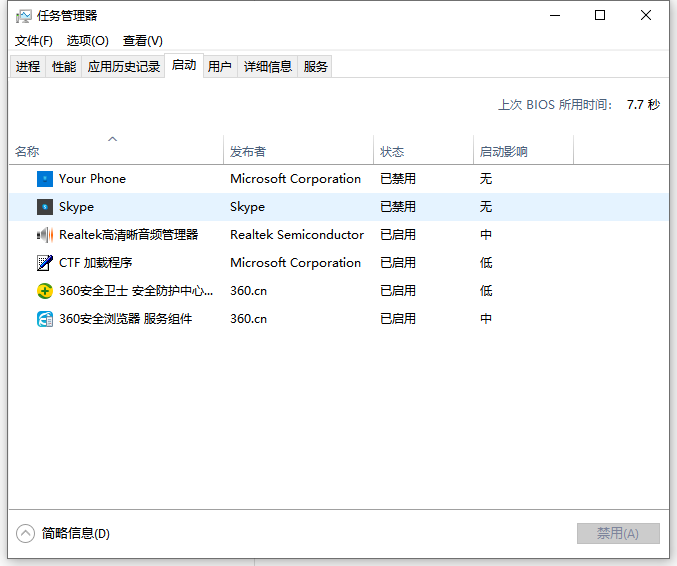Click startup impact 低 for 360安全卫士
Viewport: 677px width, 566px height.
pos(486,291)
